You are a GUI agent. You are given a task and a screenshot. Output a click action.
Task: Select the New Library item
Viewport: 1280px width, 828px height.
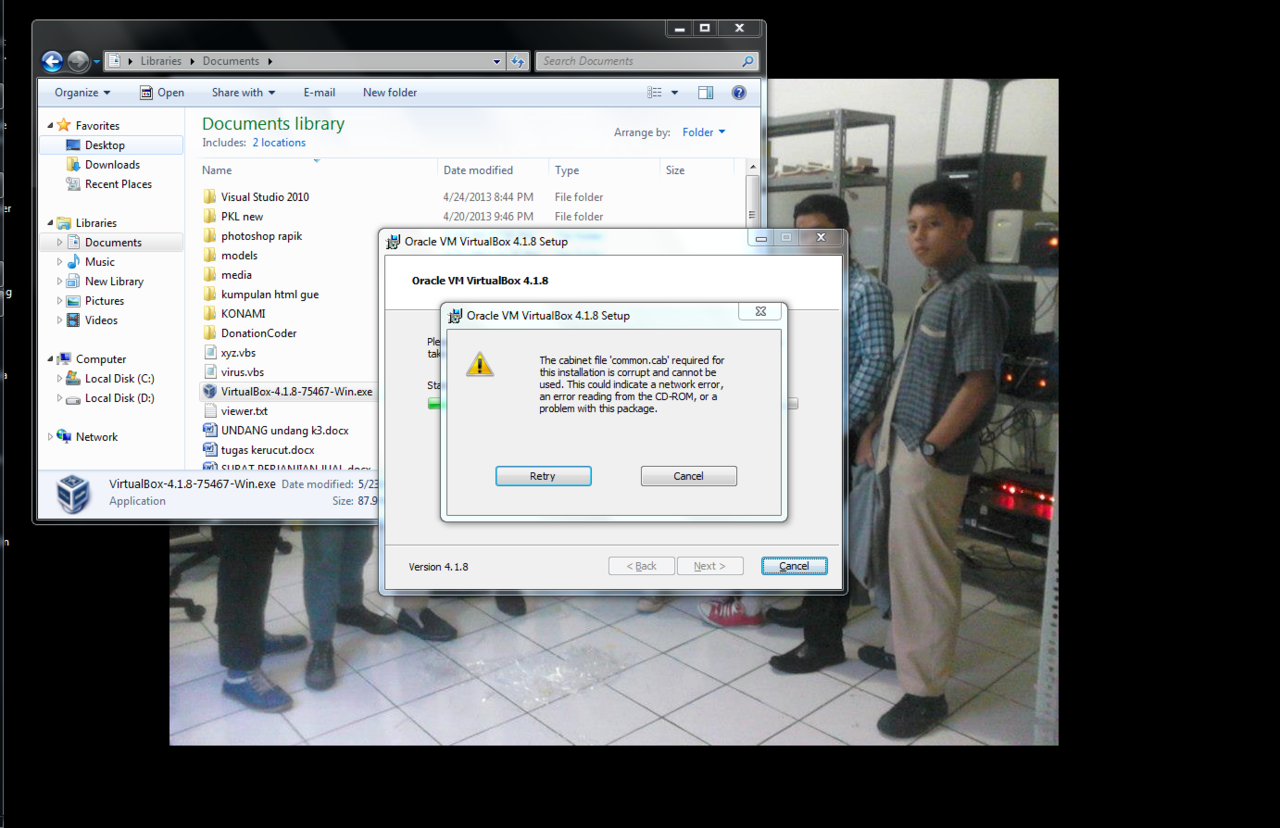click(114, 281)
